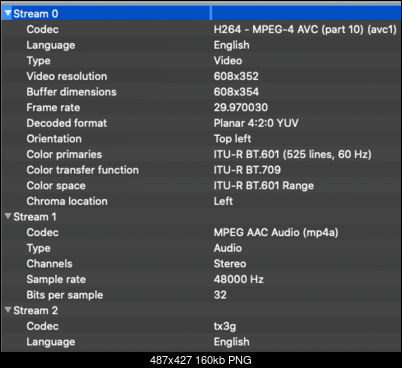Select the Chroma location label
The width and height of the screenshot is (402, 368).
(67, 201)
